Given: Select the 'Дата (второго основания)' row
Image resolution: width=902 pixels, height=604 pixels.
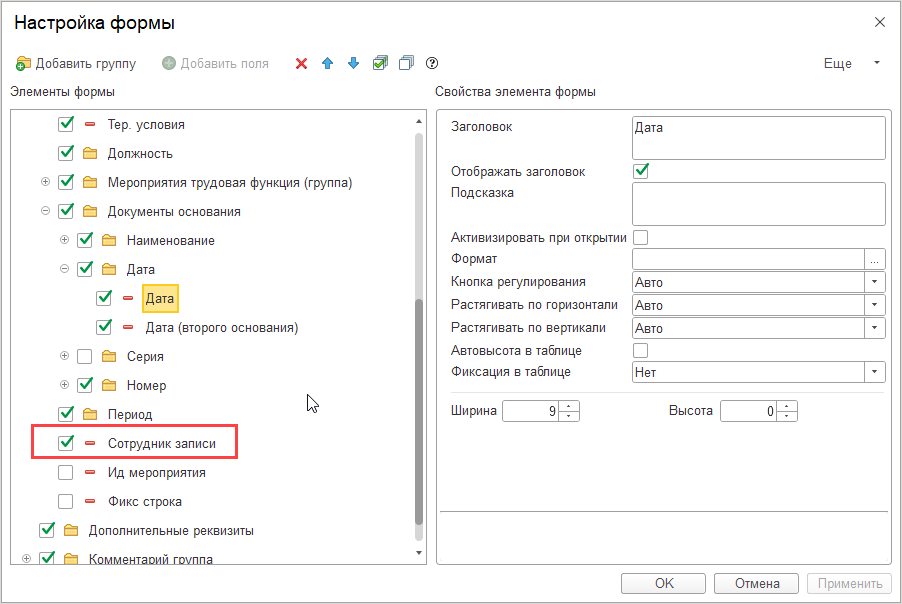Looking at the screenshot, I should [x=221, y=327].
